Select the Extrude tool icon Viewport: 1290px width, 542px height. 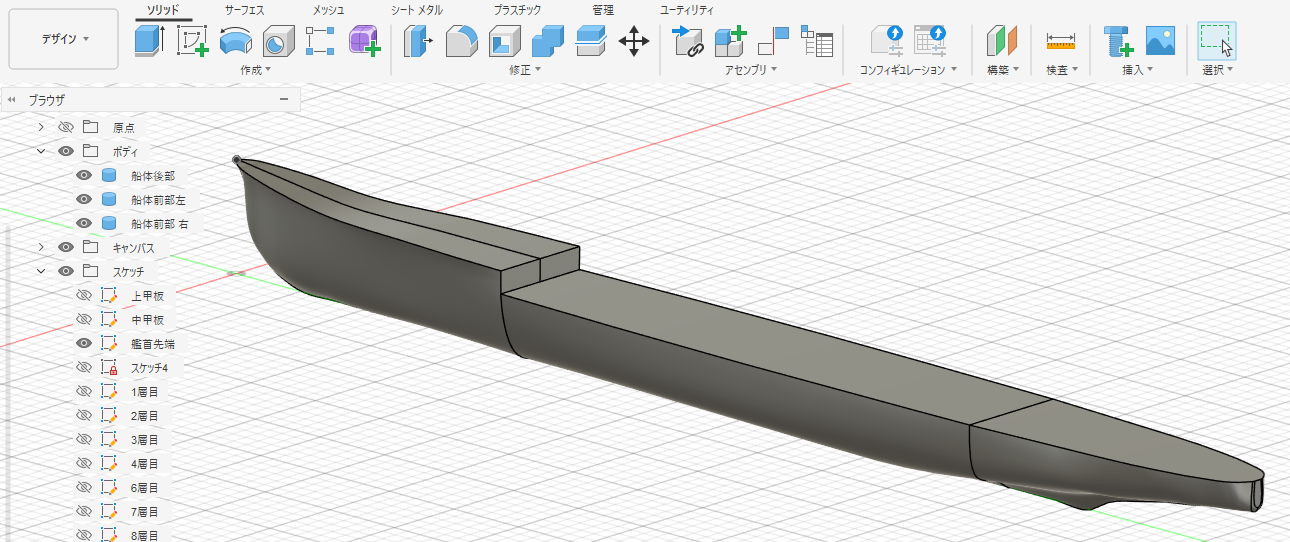tap(149, 42)
